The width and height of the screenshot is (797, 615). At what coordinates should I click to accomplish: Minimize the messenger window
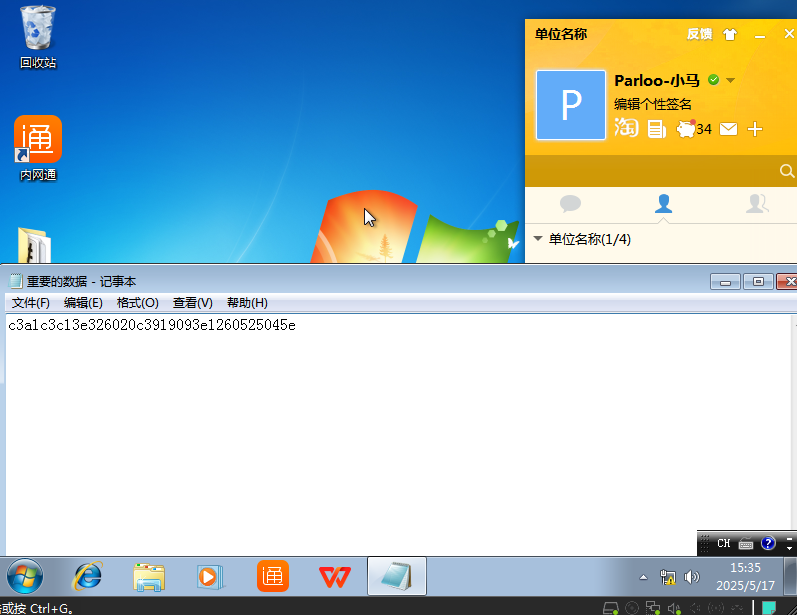pyautogui.click(x=760, y=36)
